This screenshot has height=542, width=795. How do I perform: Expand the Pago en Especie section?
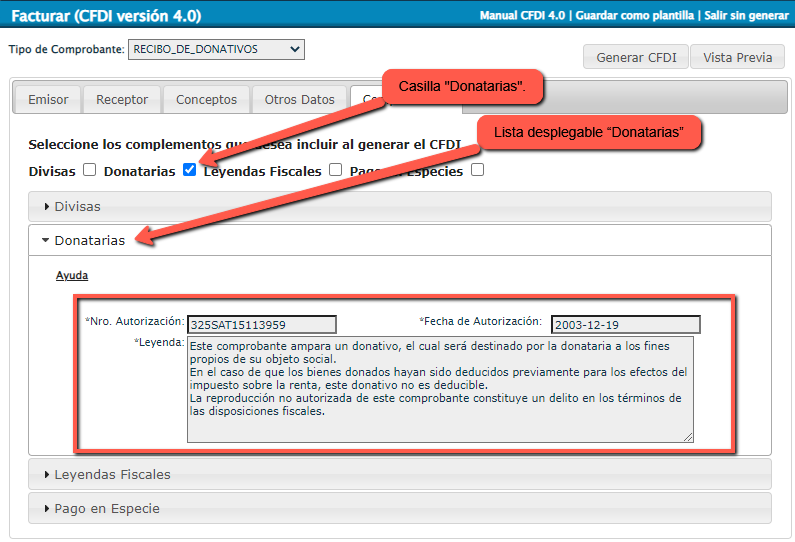tap(106, 508)
